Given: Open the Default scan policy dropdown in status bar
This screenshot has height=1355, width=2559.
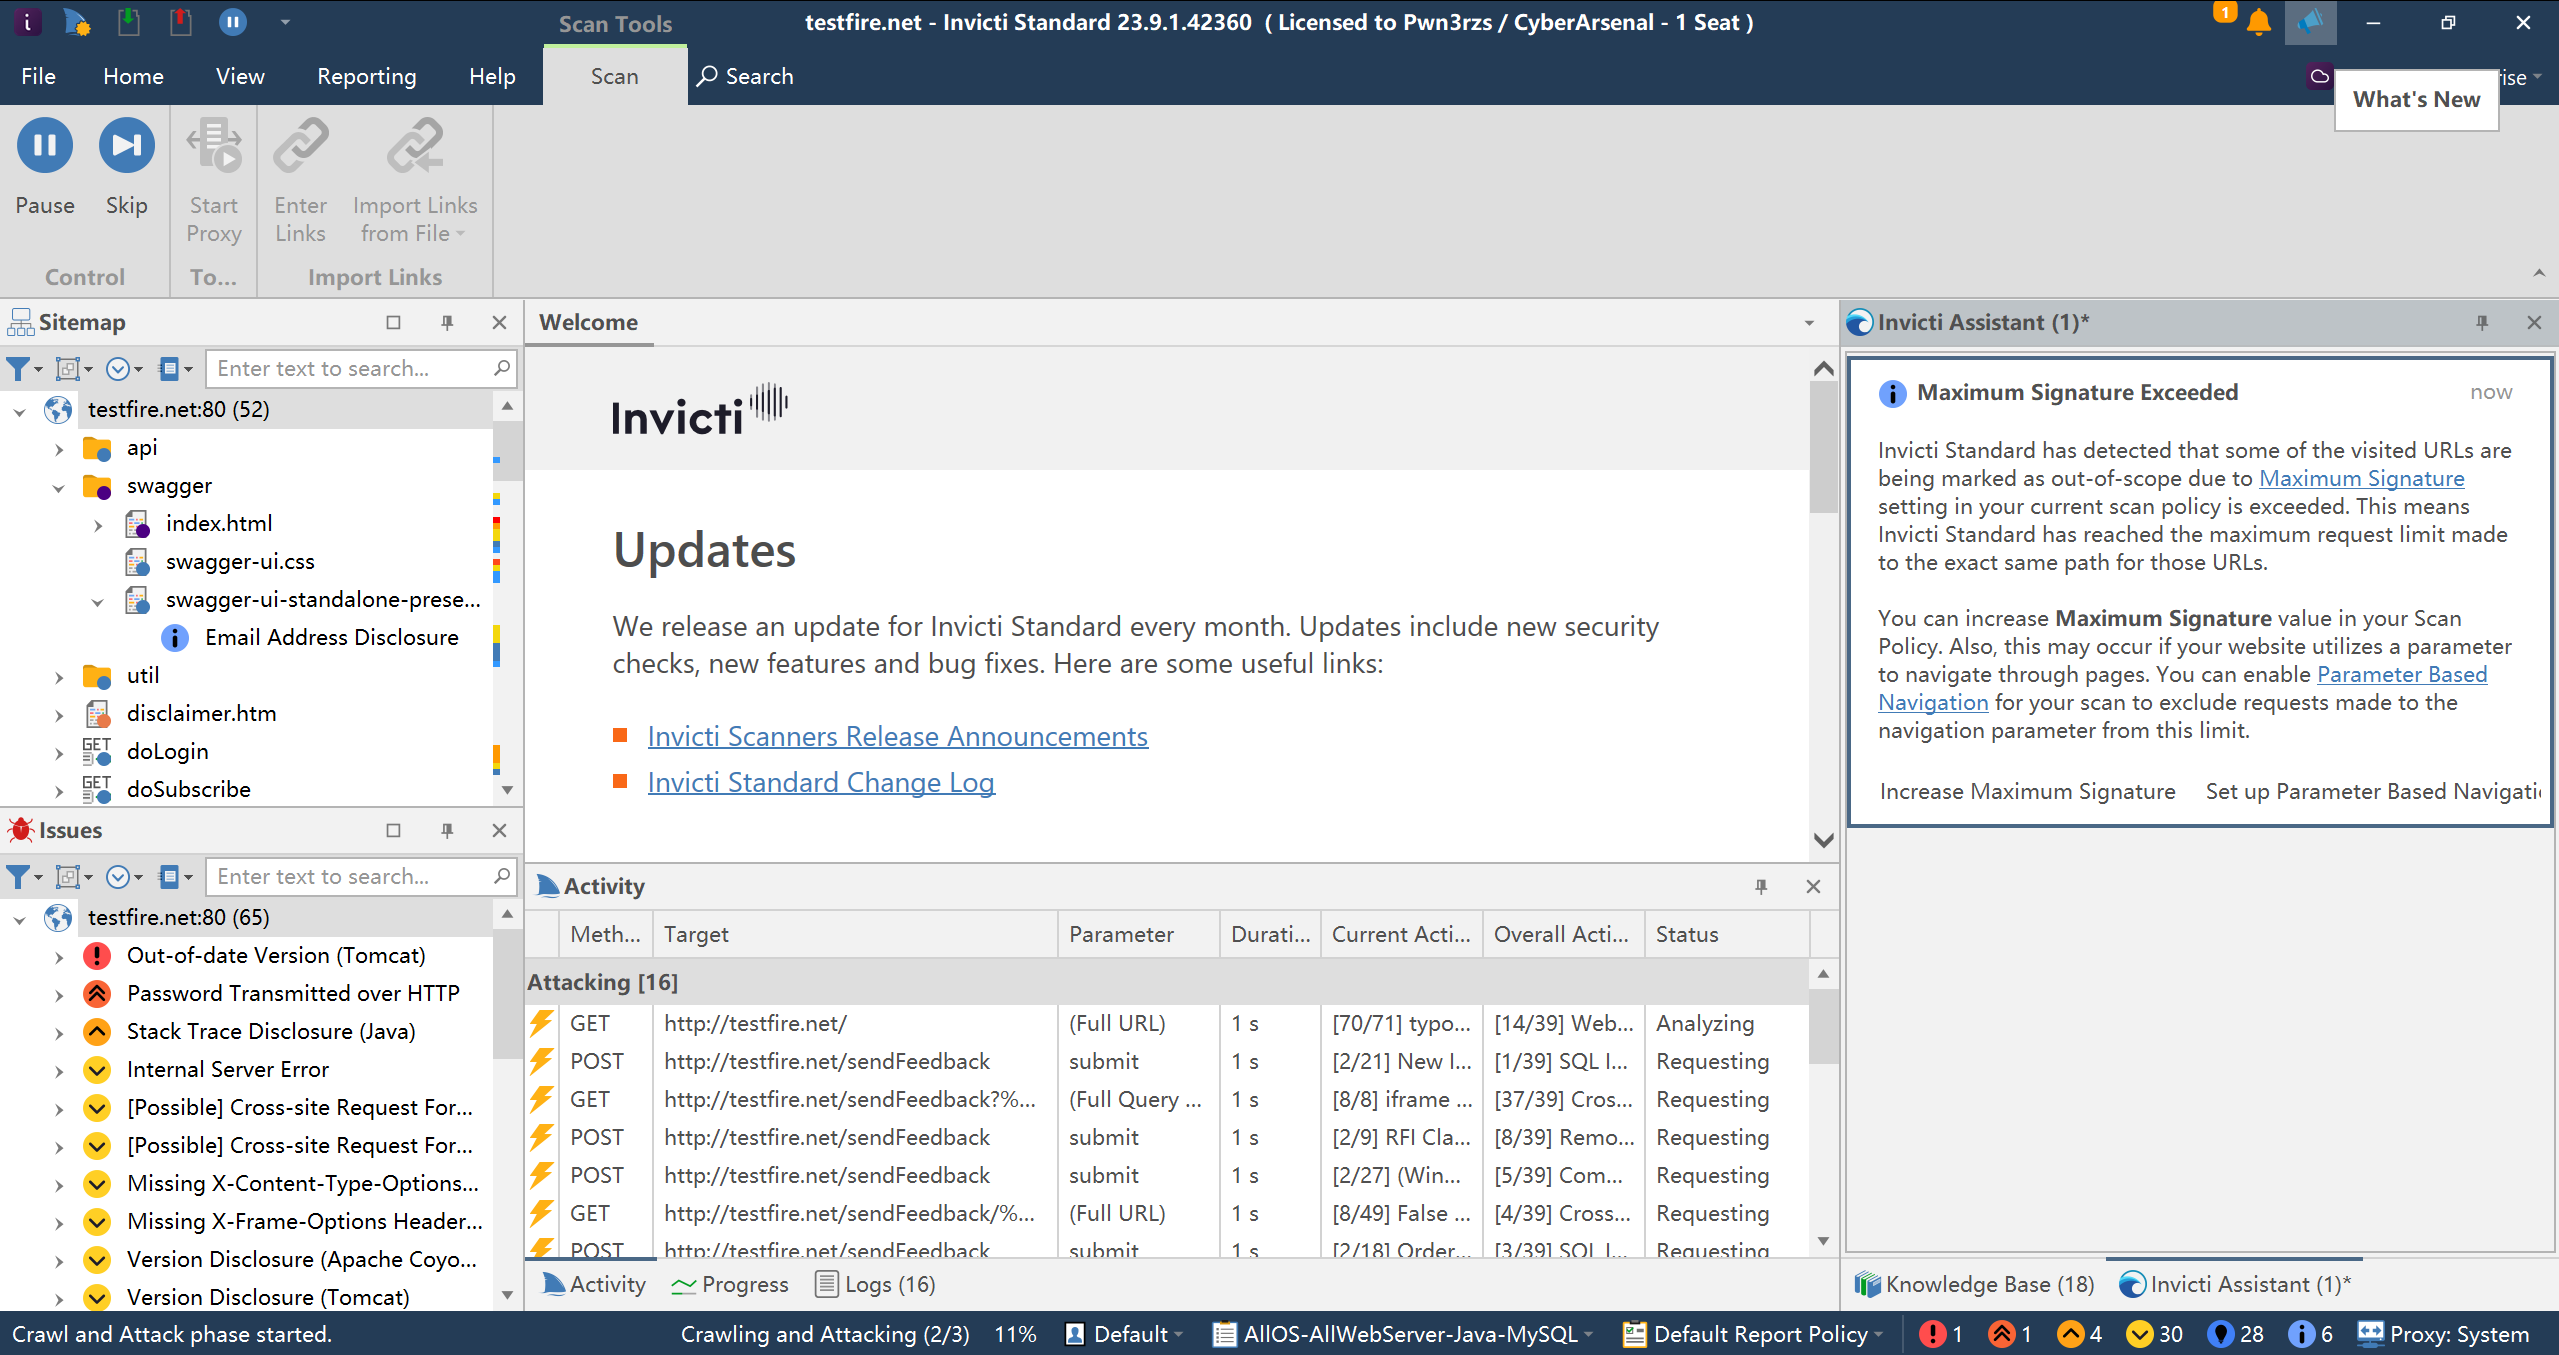Looking at the screenshot, I should point(1124,1334).
